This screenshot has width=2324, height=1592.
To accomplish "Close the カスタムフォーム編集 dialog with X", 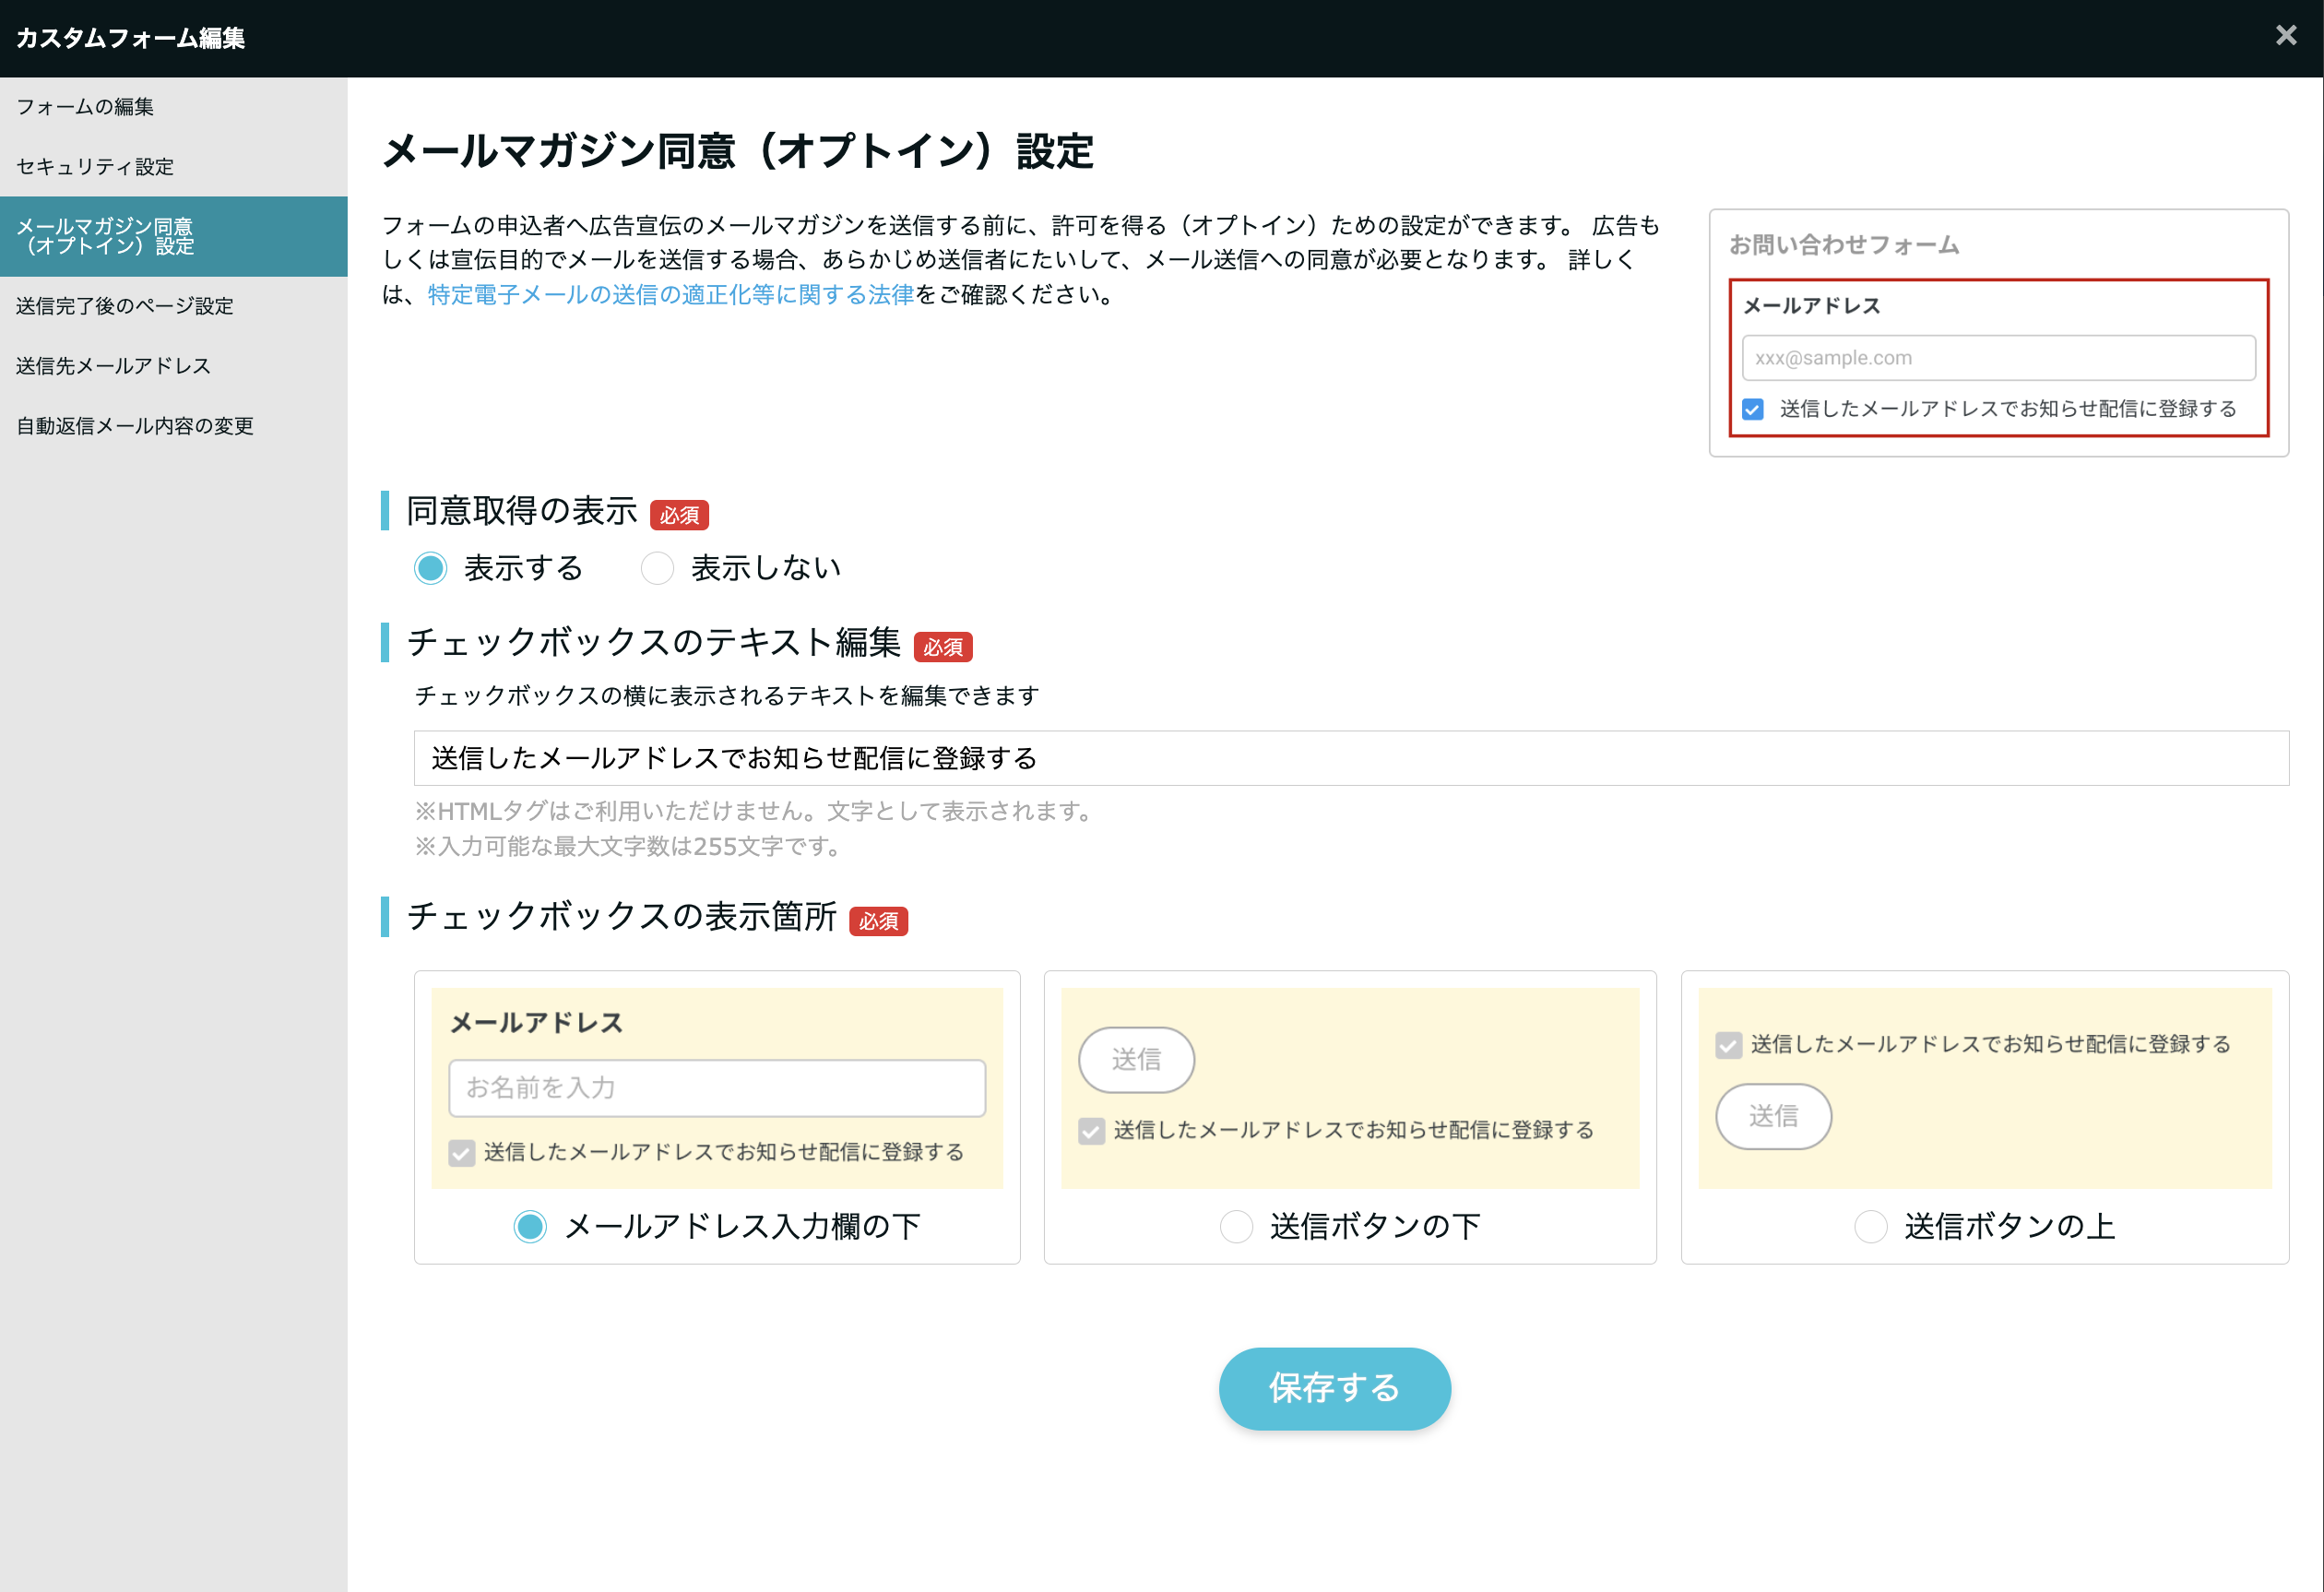I will coord(2285,36).
